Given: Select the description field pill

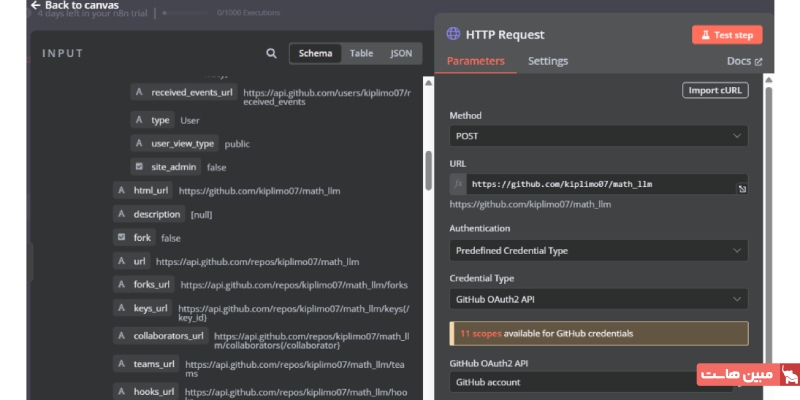Looking at the screenshot, I should click(x=149, y=214).
